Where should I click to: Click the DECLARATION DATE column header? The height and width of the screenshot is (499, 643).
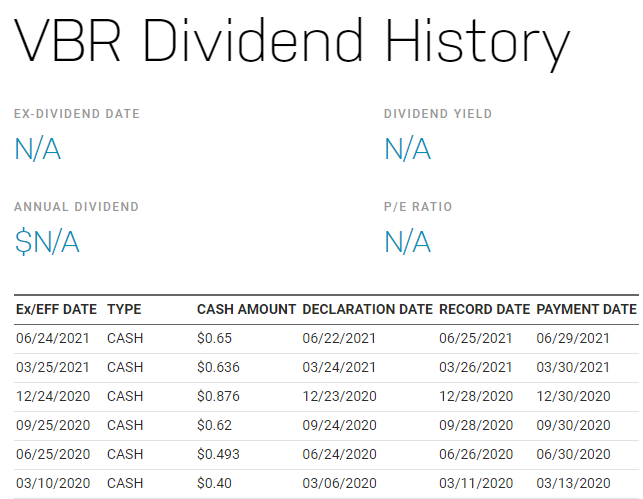pyautogui.click(x=367, y=309)
